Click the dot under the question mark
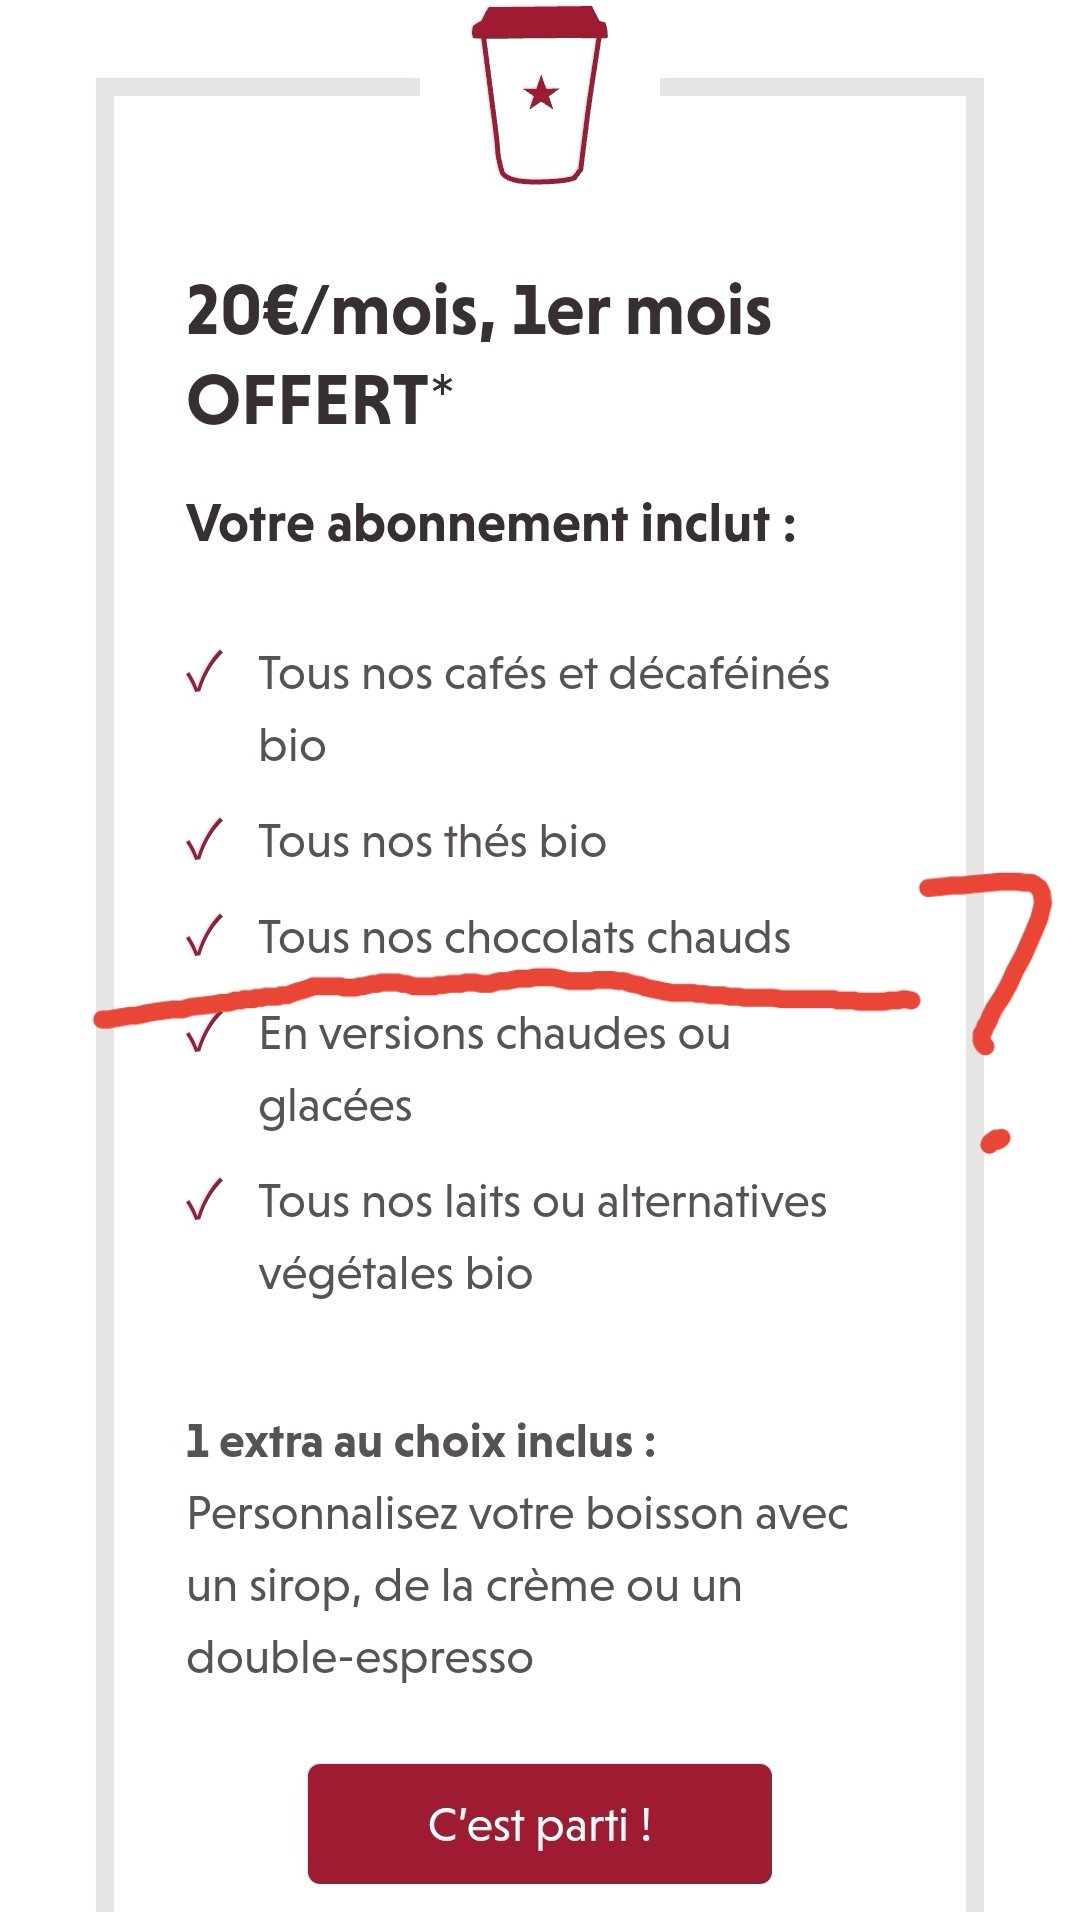The height and width of the screenshot is (1912, 1080). [x=995, y=1140]
